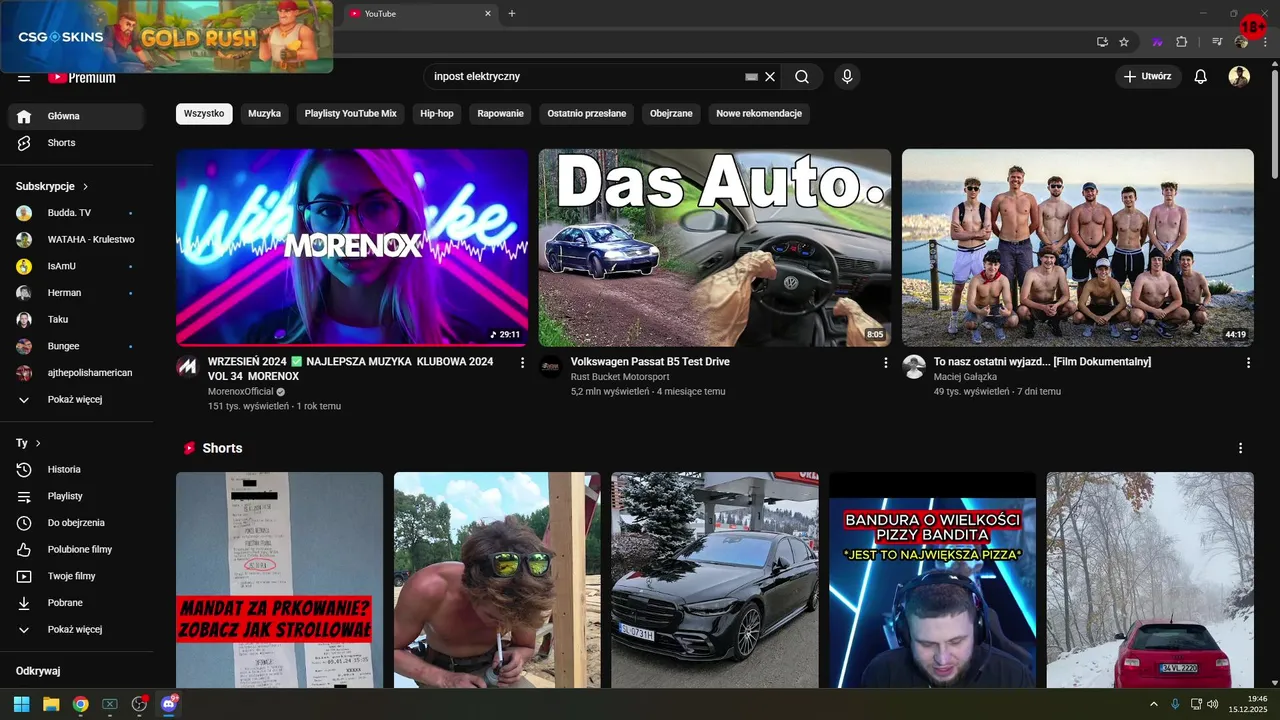Open ajthepolishamerican subscription

click(x=76, y=373)
